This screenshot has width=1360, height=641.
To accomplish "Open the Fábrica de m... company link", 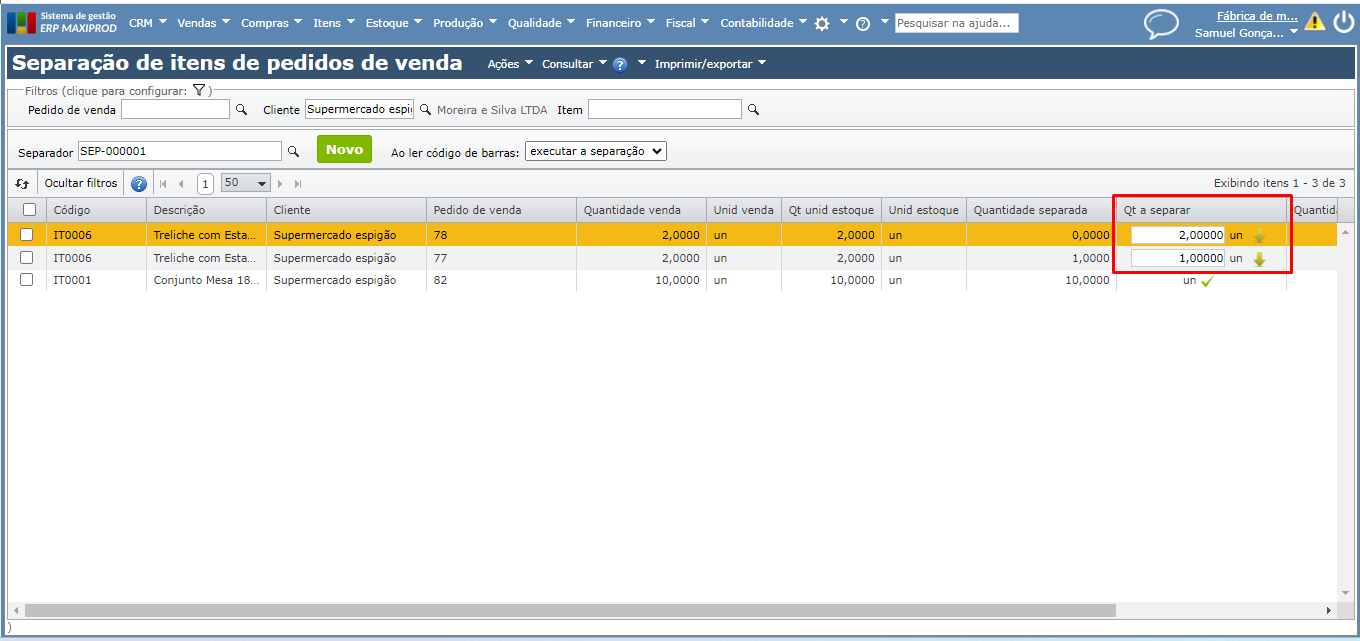I will click(1257, 16).
